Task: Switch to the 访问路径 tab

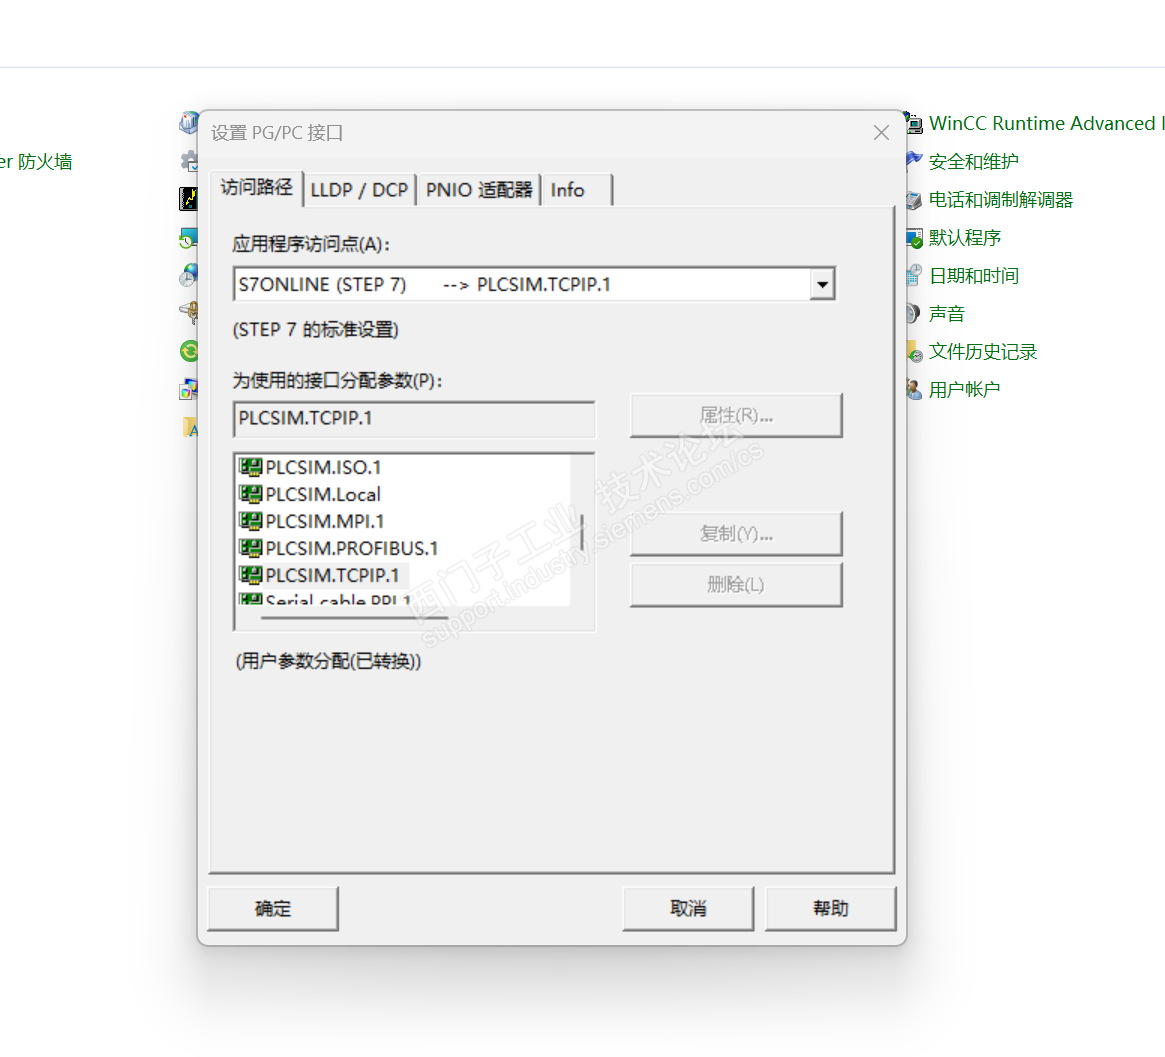Action: [x=256, y=188]
